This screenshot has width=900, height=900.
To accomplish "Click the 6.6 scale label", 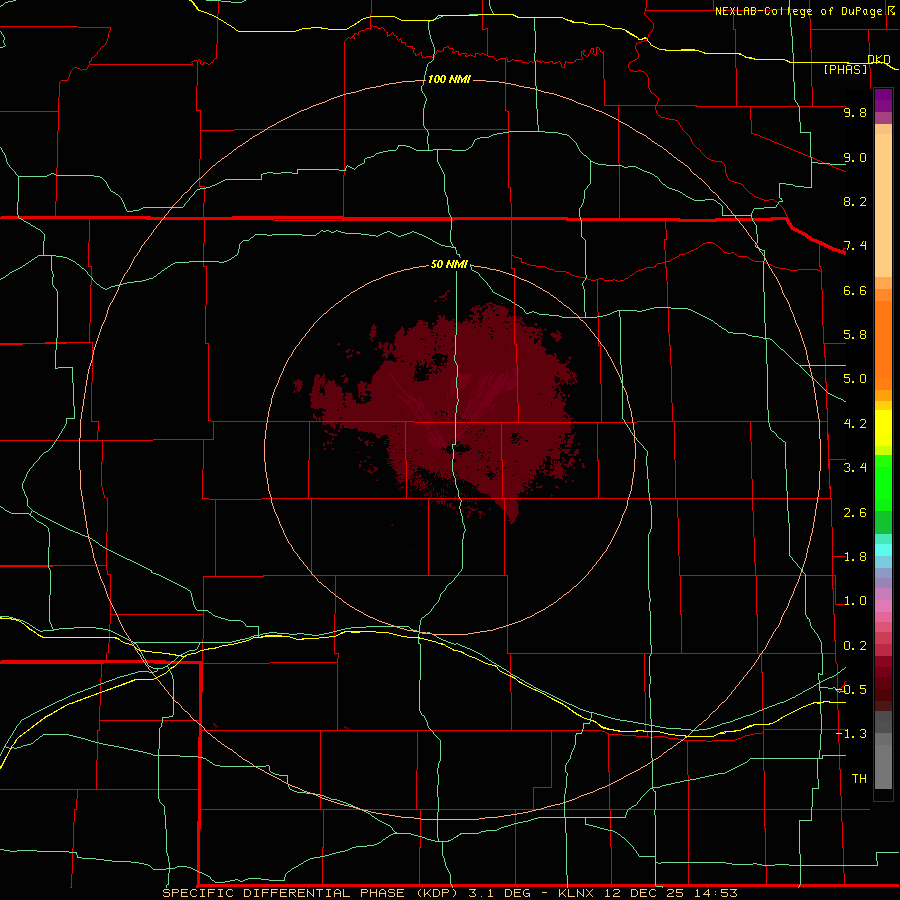I will [x=855, y=290].
